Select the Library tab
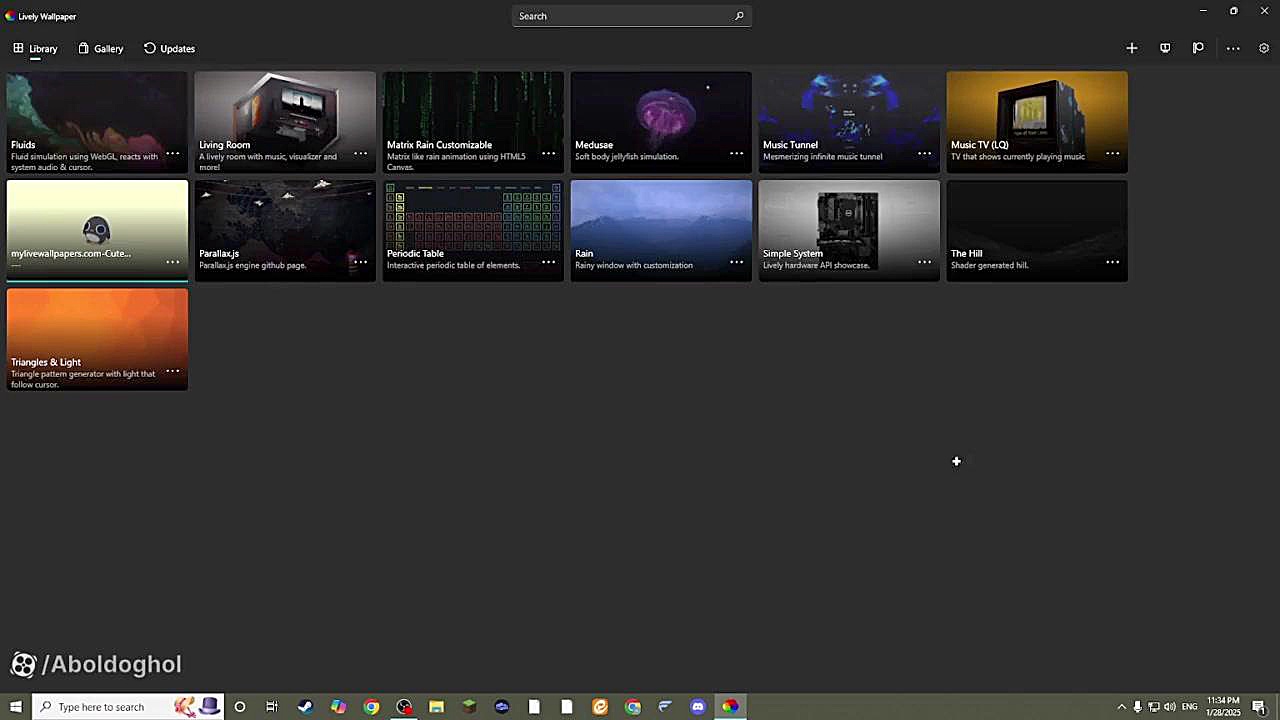This screenshot has height=720, width=1280. tap(35, 48)
